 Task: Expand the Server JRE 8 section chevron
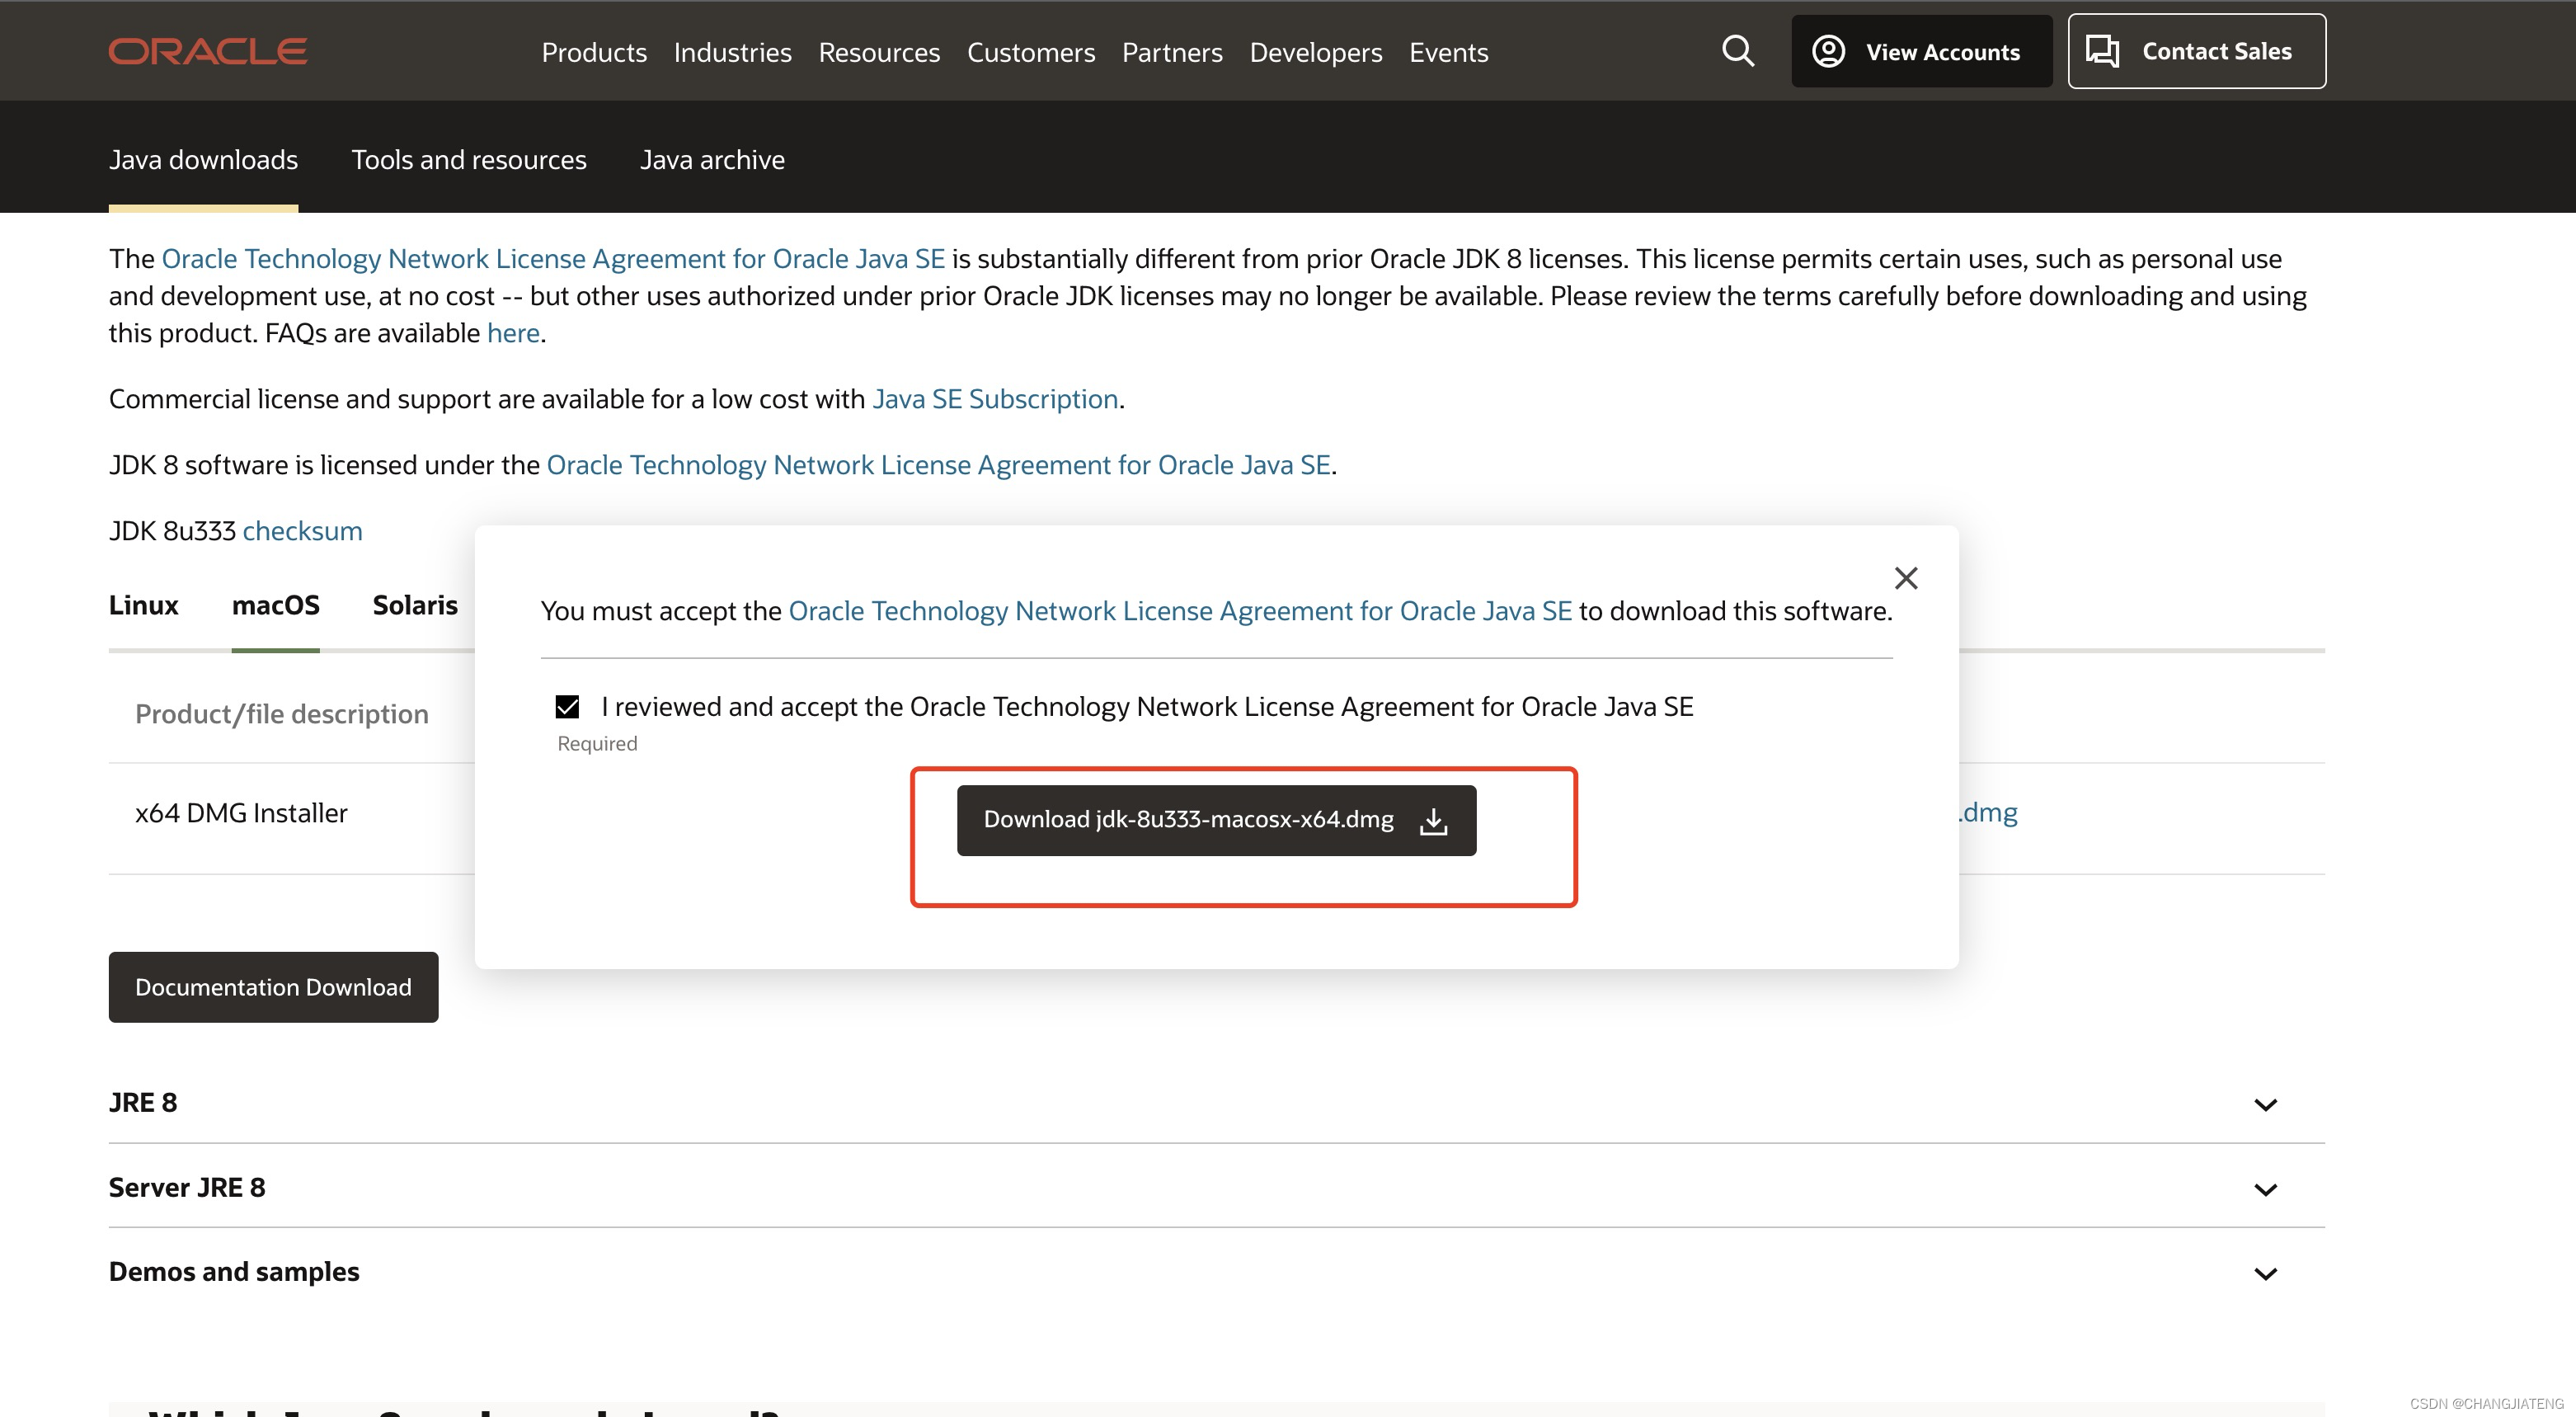pyautogui.click(x=2265, y=1189)
